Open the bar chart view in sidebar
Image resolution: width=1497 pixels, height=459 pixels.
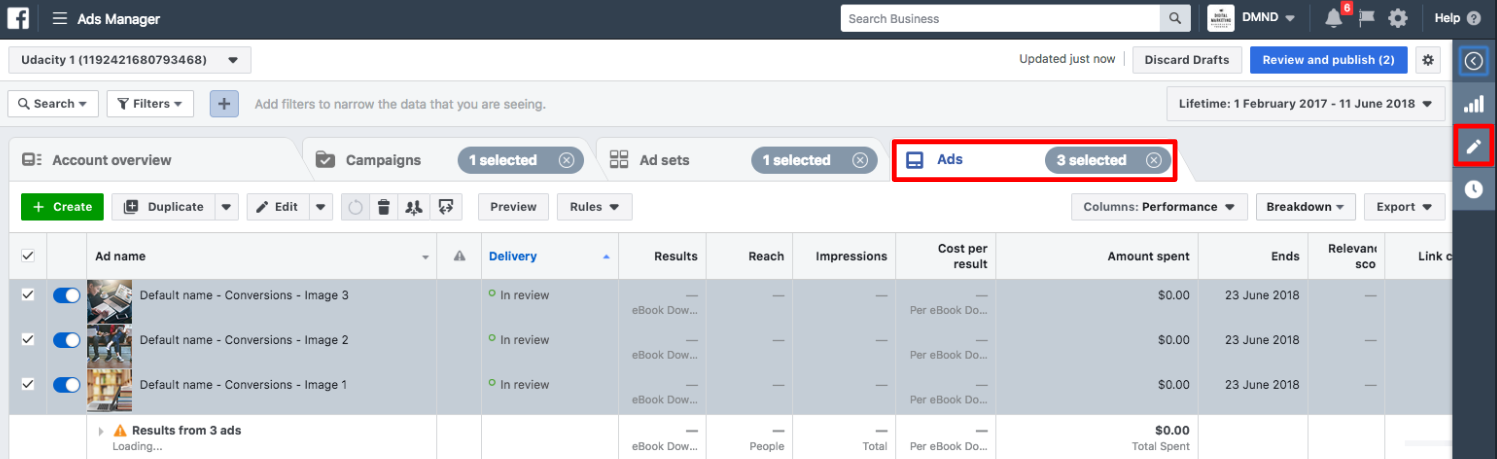[1473, 104]
